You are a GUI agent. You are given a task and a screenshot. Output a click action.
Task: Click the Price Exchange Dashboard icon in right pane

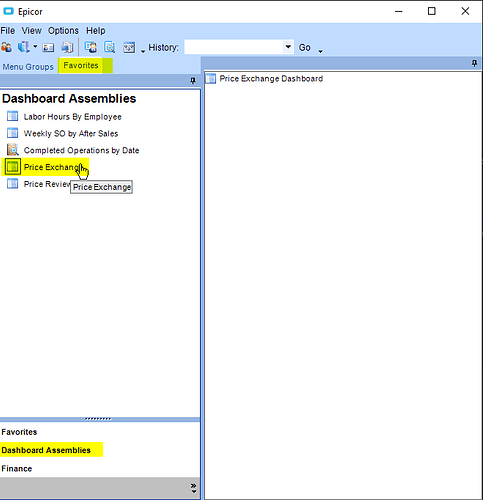(211, 79)
